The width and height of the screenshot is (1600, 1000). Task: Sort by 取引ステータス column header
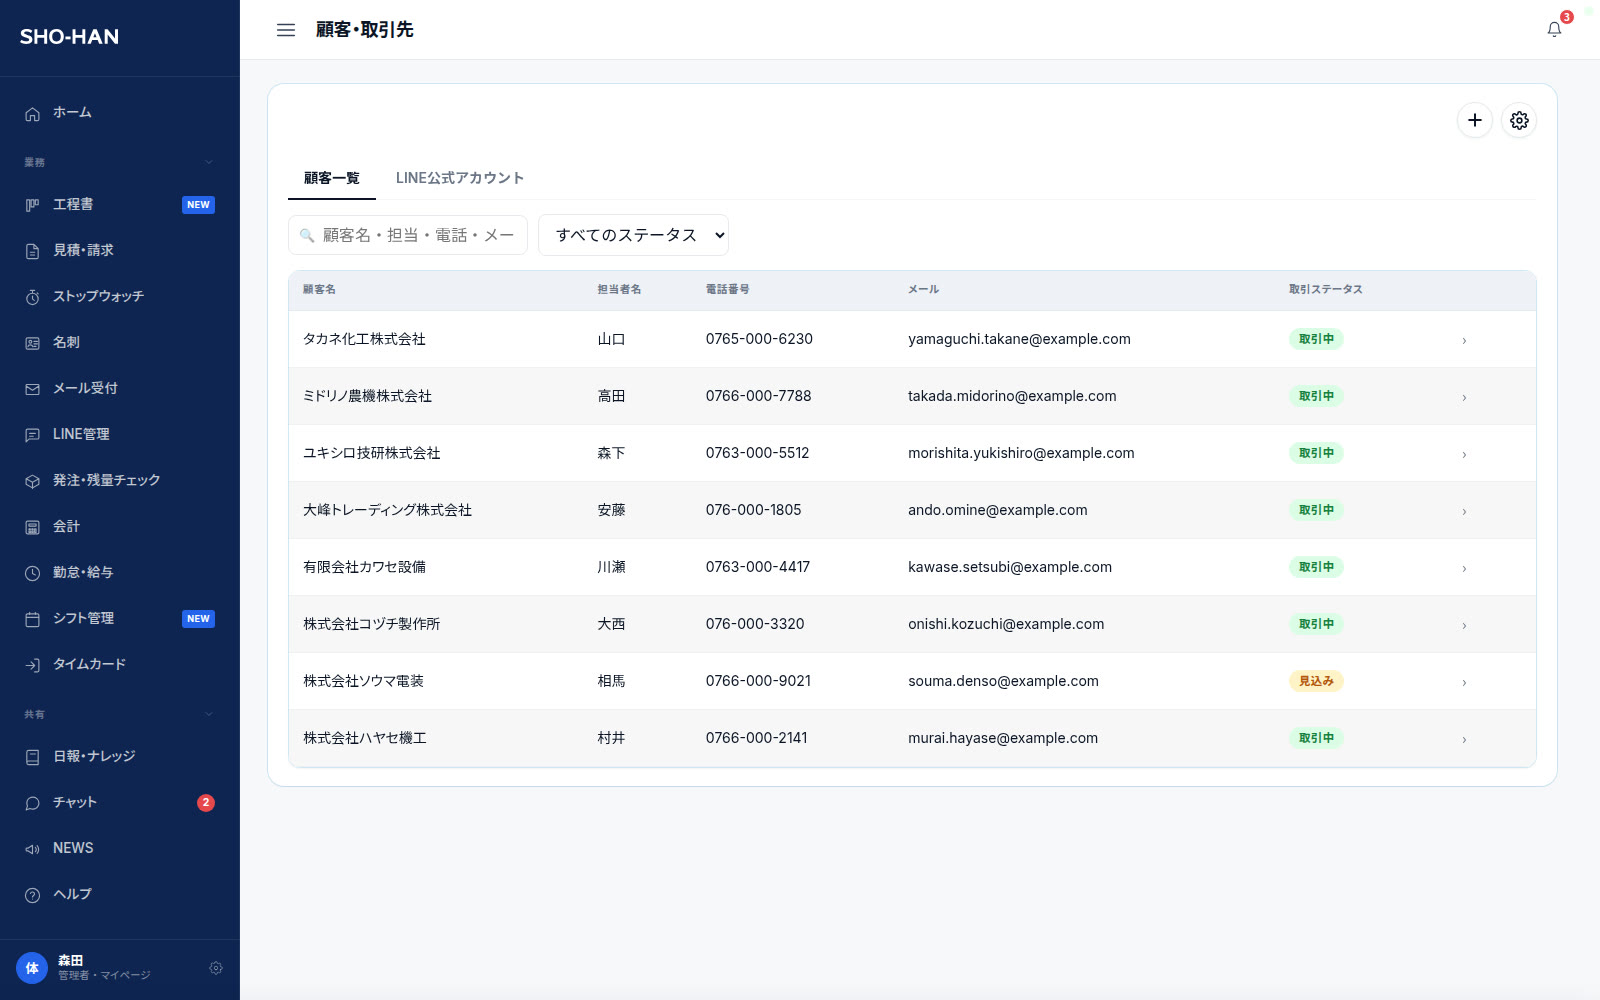(x=1325, y=289)
